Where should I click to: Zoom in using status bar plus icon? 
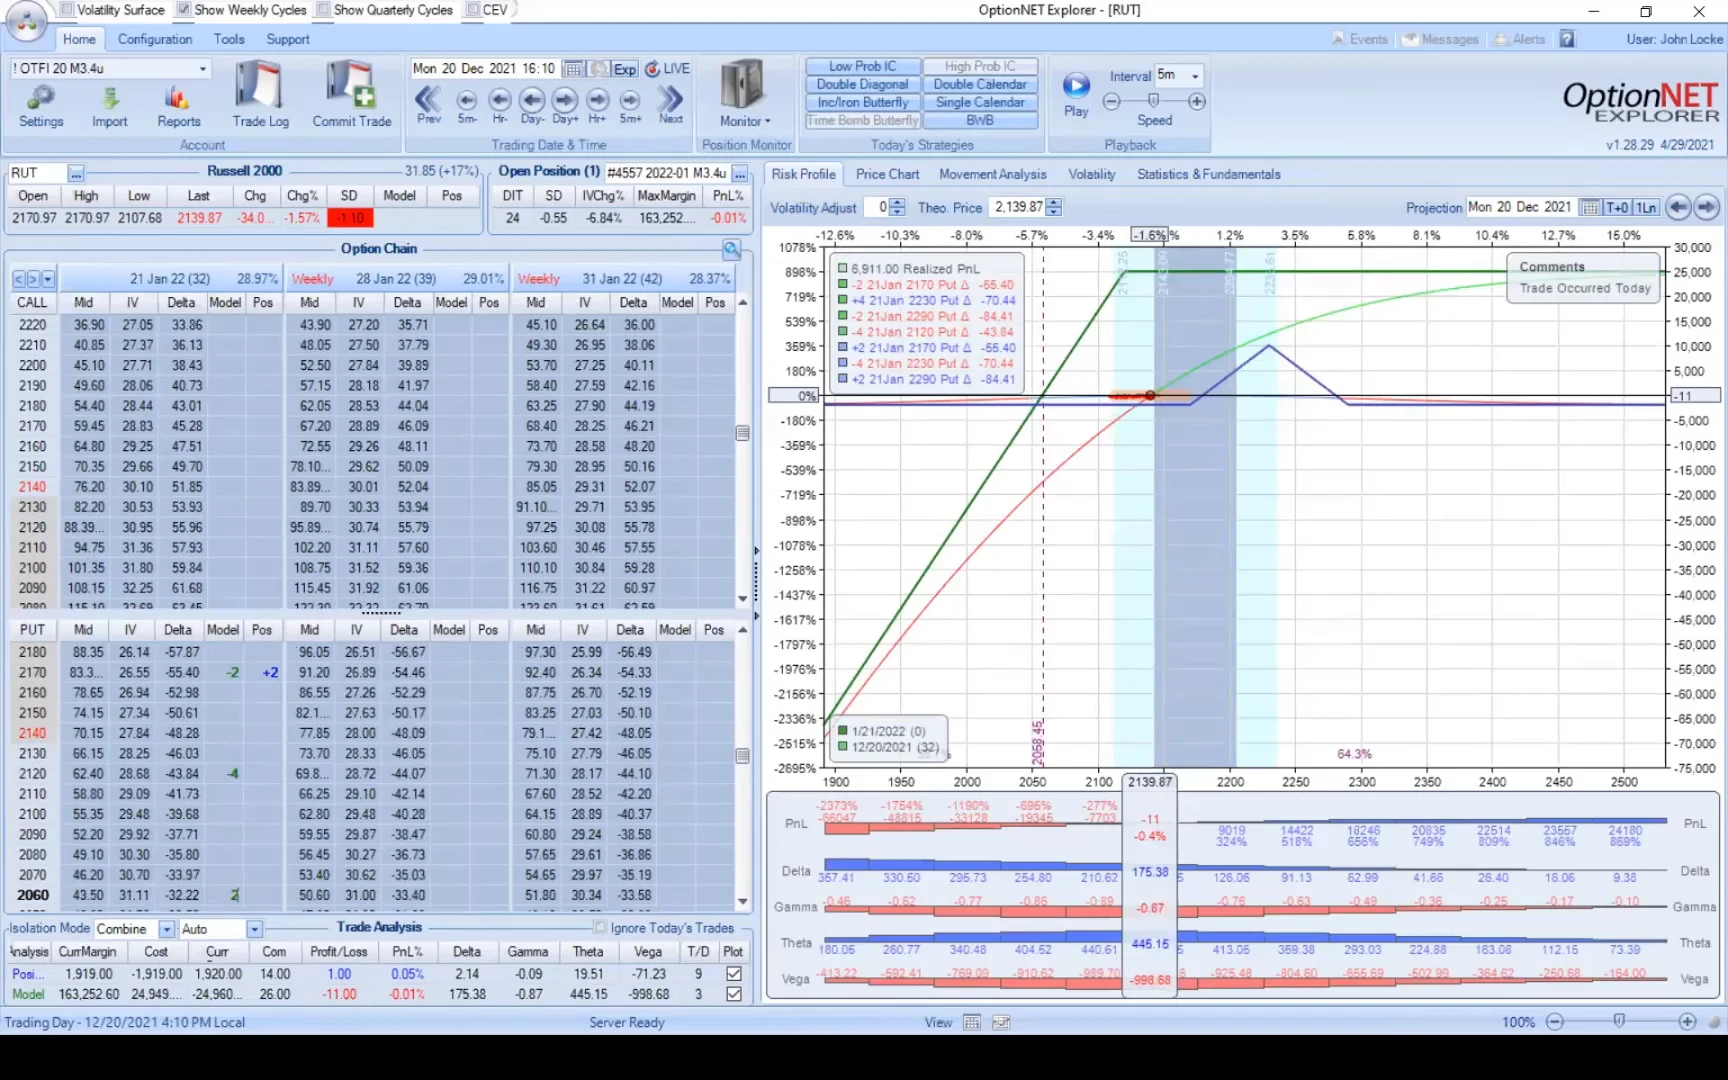pos(1688,1021)
